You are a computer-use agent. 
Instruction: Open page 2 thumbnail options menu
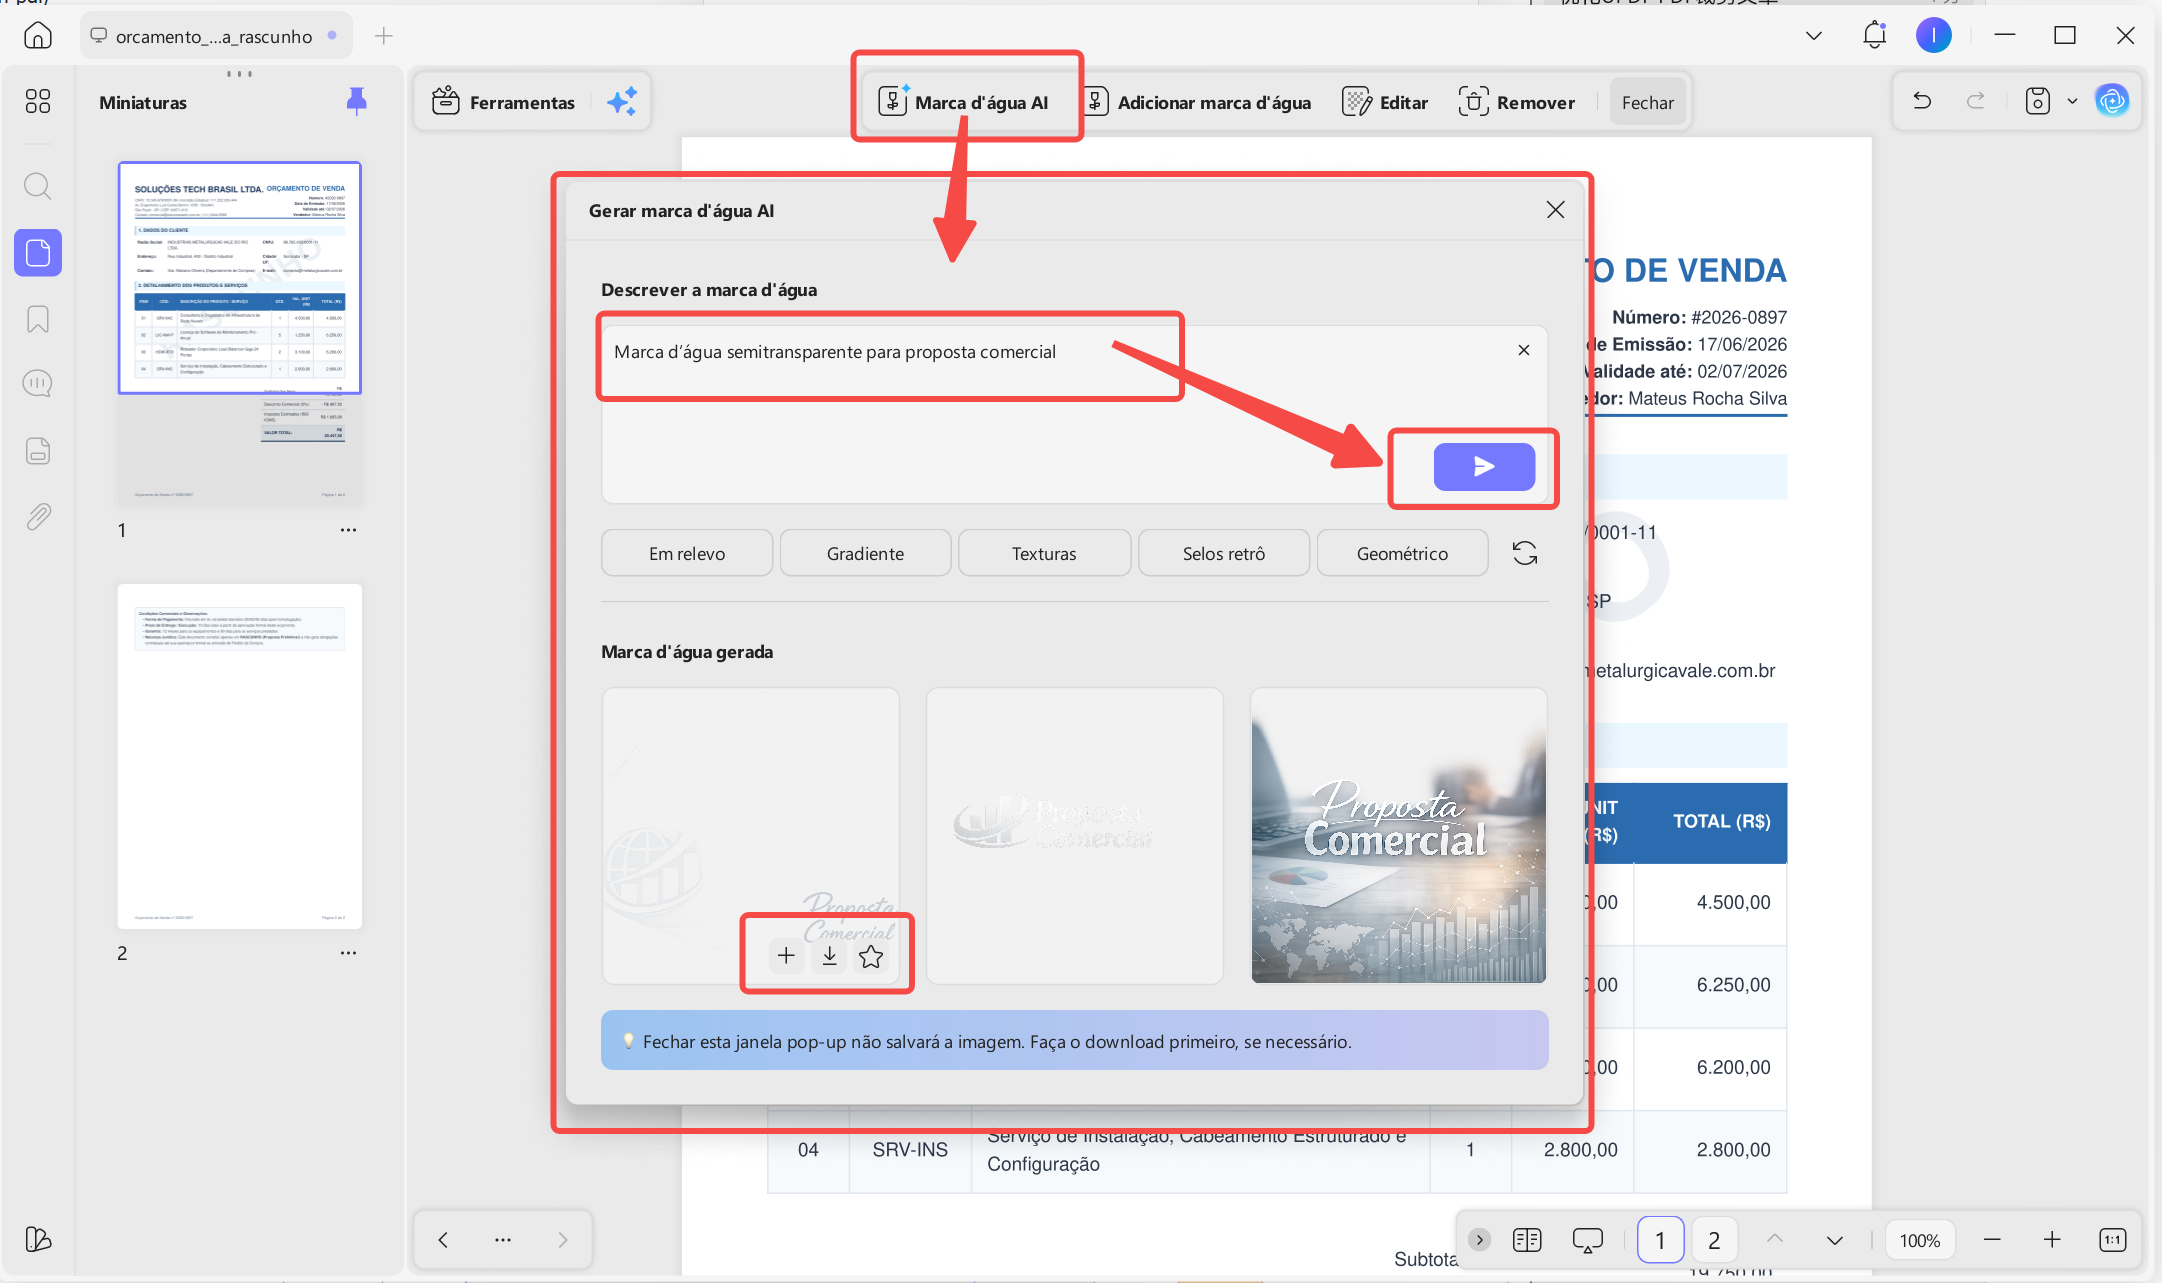(x=348, y=953)
